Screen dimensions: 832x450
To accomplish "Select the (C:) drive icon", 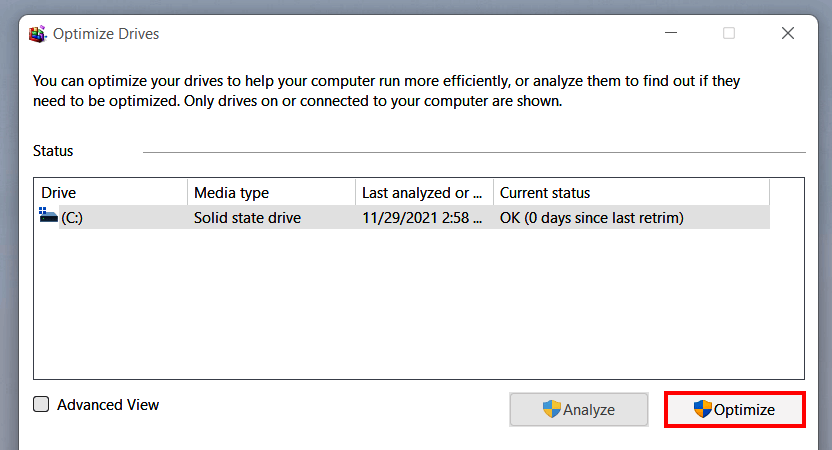I will point(48,217).
